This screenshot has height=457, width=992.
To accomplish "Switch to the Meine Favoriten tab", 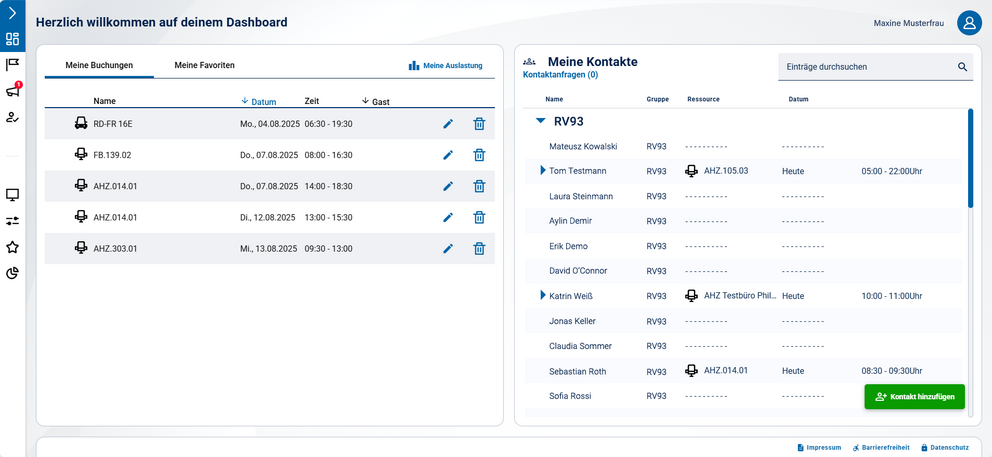I will pos(204,66).
